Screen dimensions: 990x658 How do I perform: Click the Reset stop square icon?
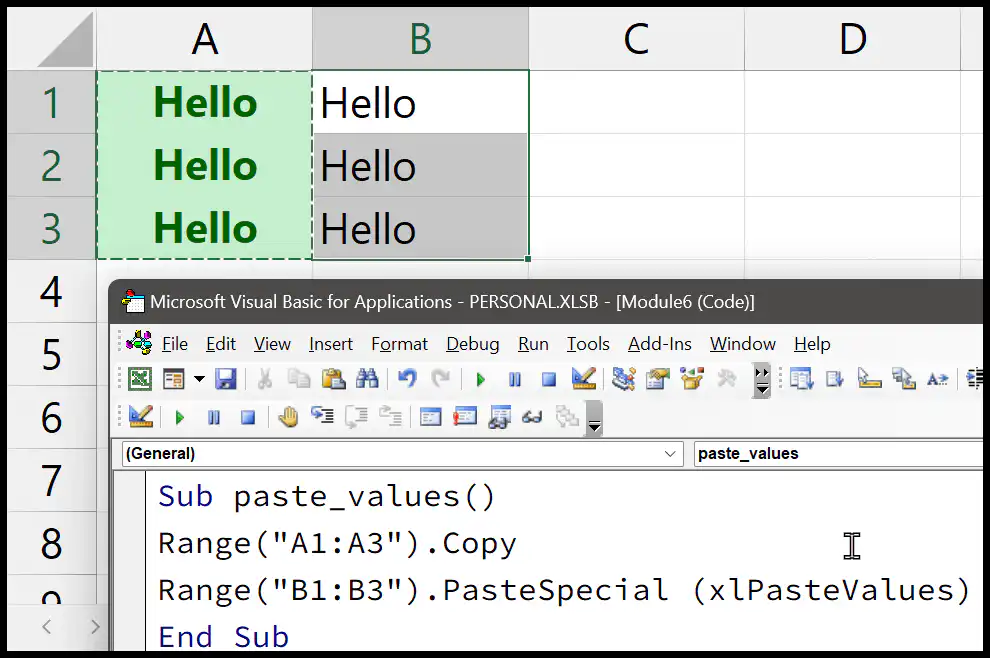click(x=549, y=380)
